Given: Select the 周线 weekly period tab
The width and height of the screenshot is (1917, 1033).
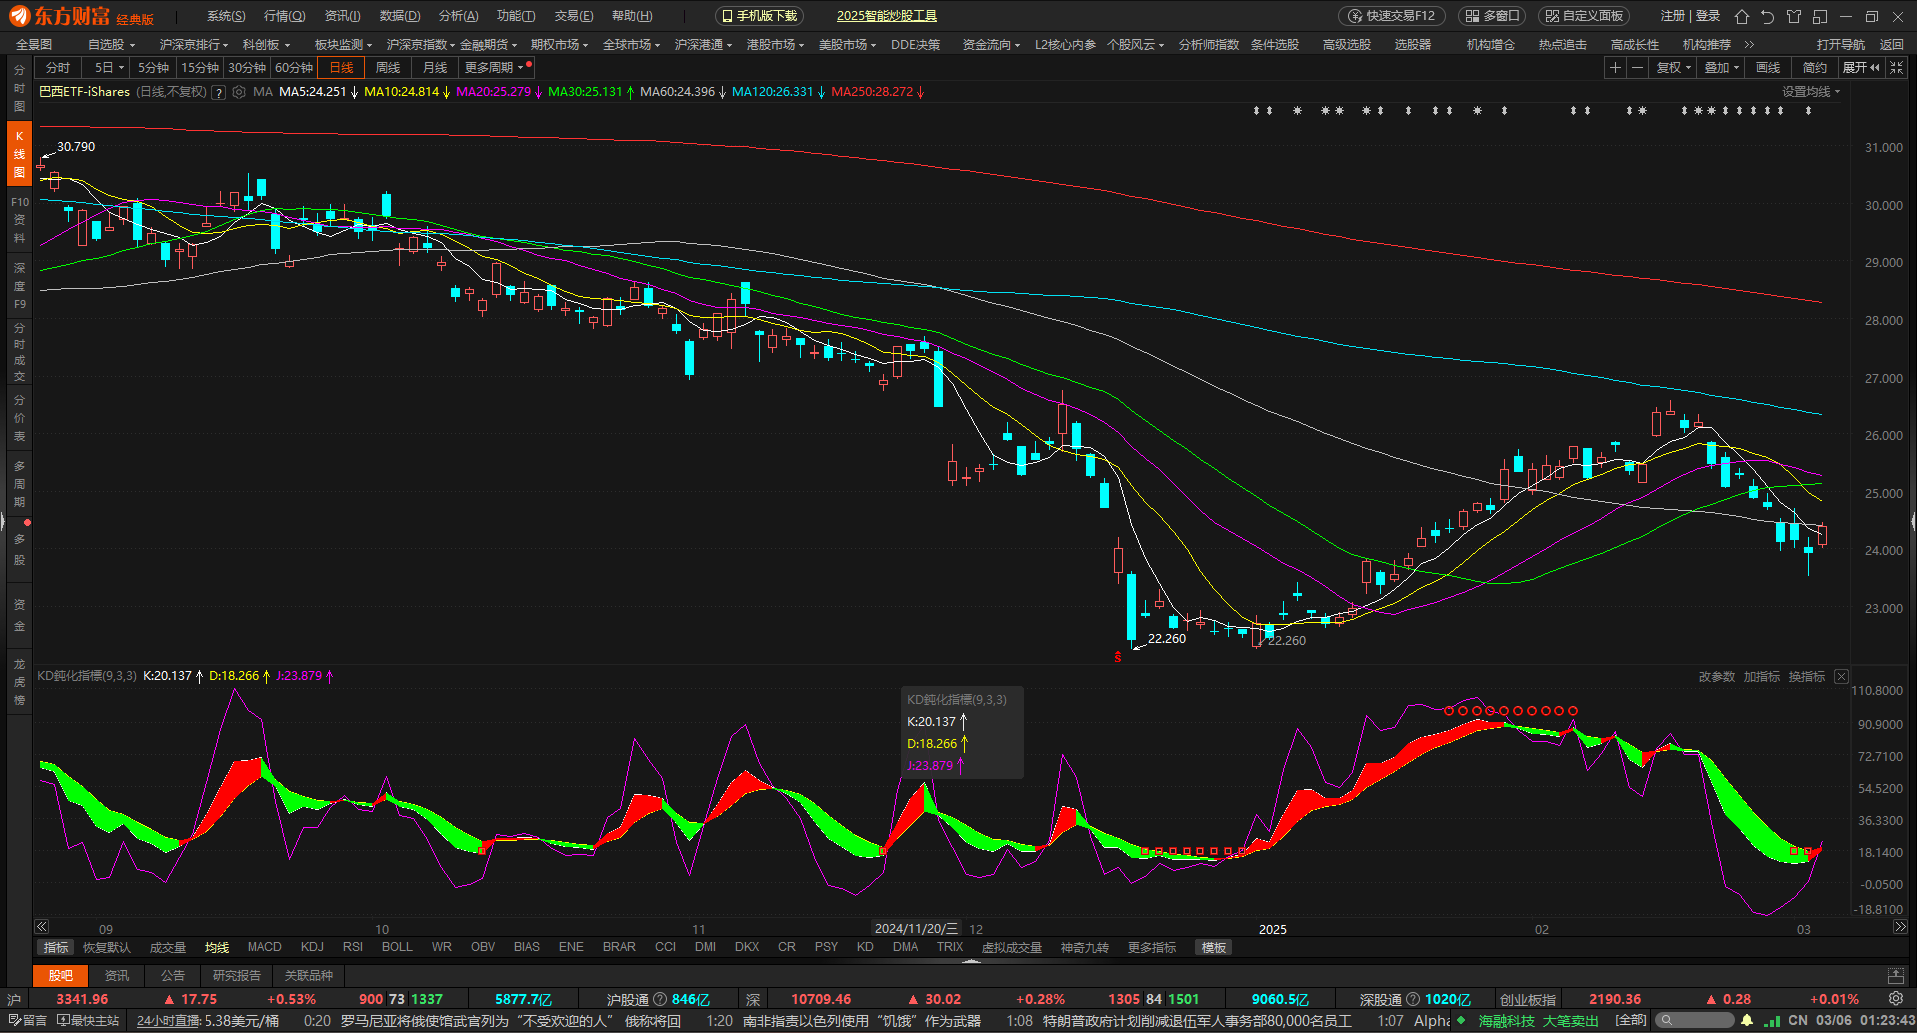Looking at the screenshot, I should [388, 68].
